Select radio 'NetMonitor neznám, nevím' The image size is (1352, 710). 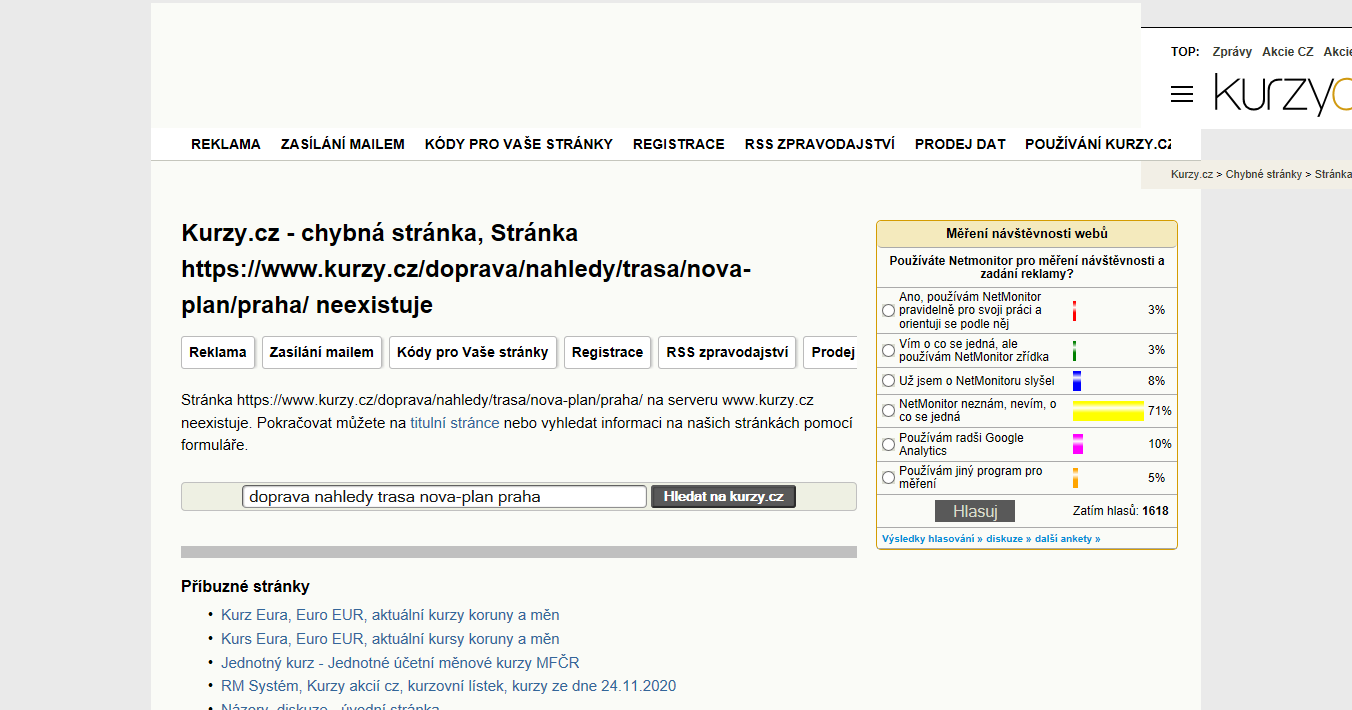click(888, 411)
